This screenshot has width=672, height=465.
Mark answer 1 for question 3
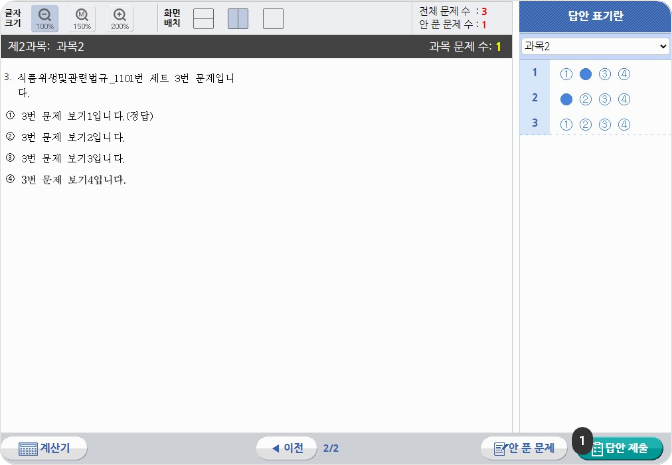click(566, 124)
